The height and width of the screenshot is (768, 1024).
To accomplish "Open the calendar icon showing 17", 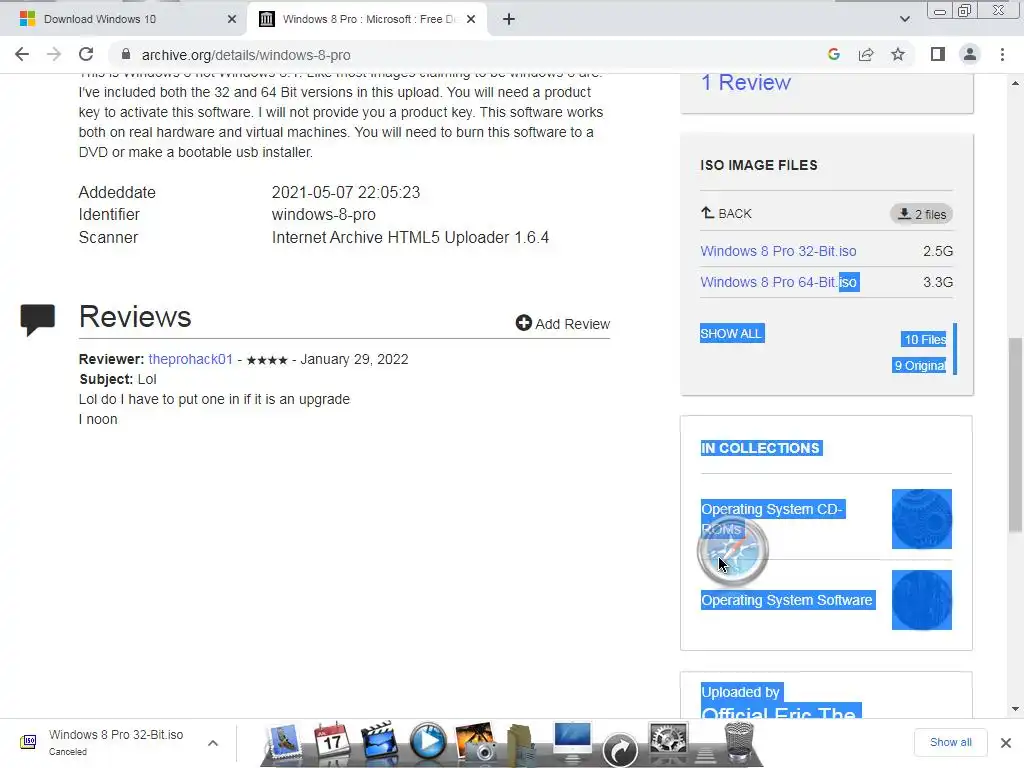I will point(331,742).
